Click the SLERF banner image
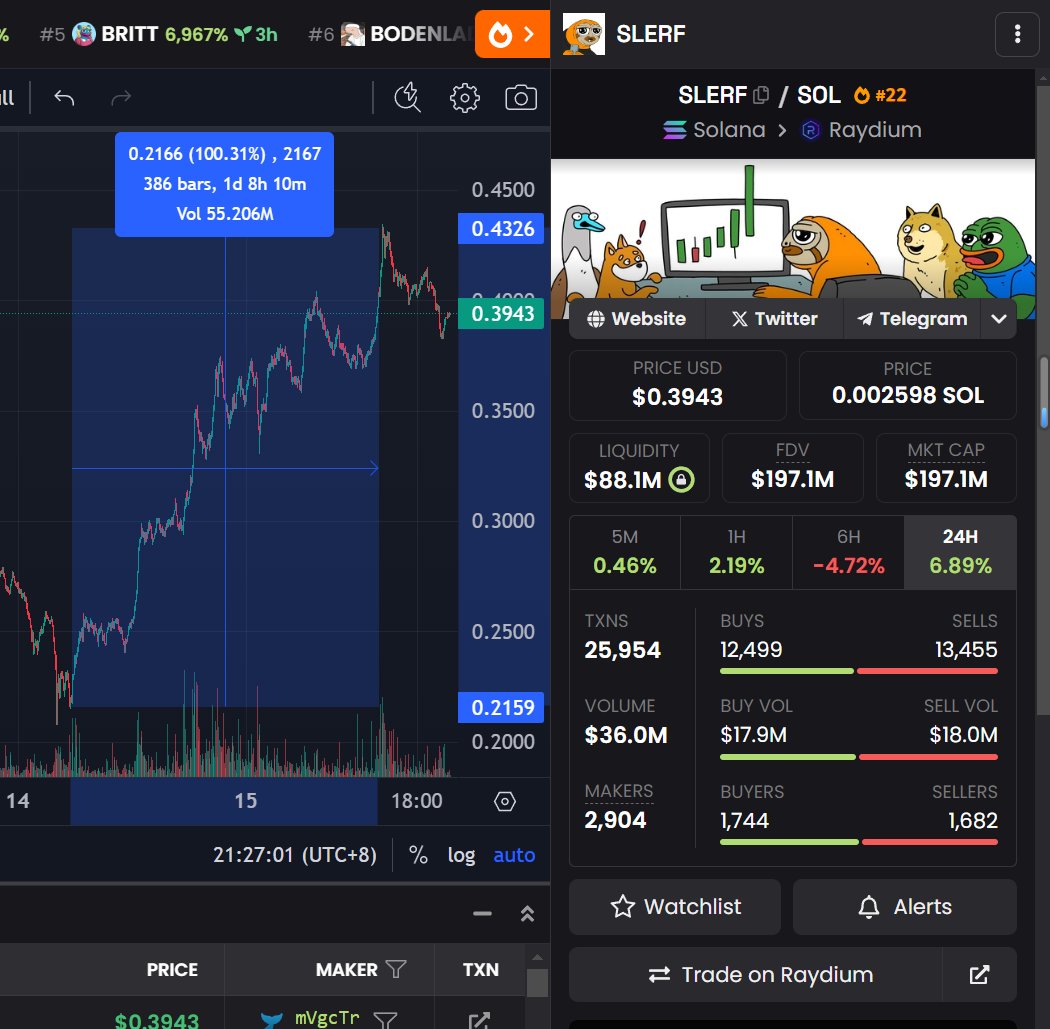Screen dimensions: 1050x1029 pyautogui.click(x=793, y=228)
